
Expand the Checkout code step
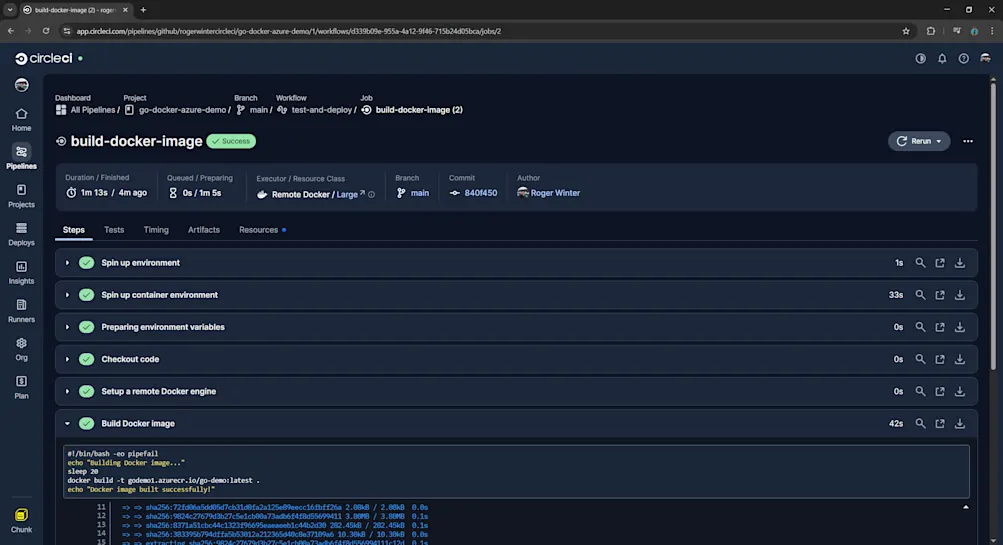[x=67, y=359]
